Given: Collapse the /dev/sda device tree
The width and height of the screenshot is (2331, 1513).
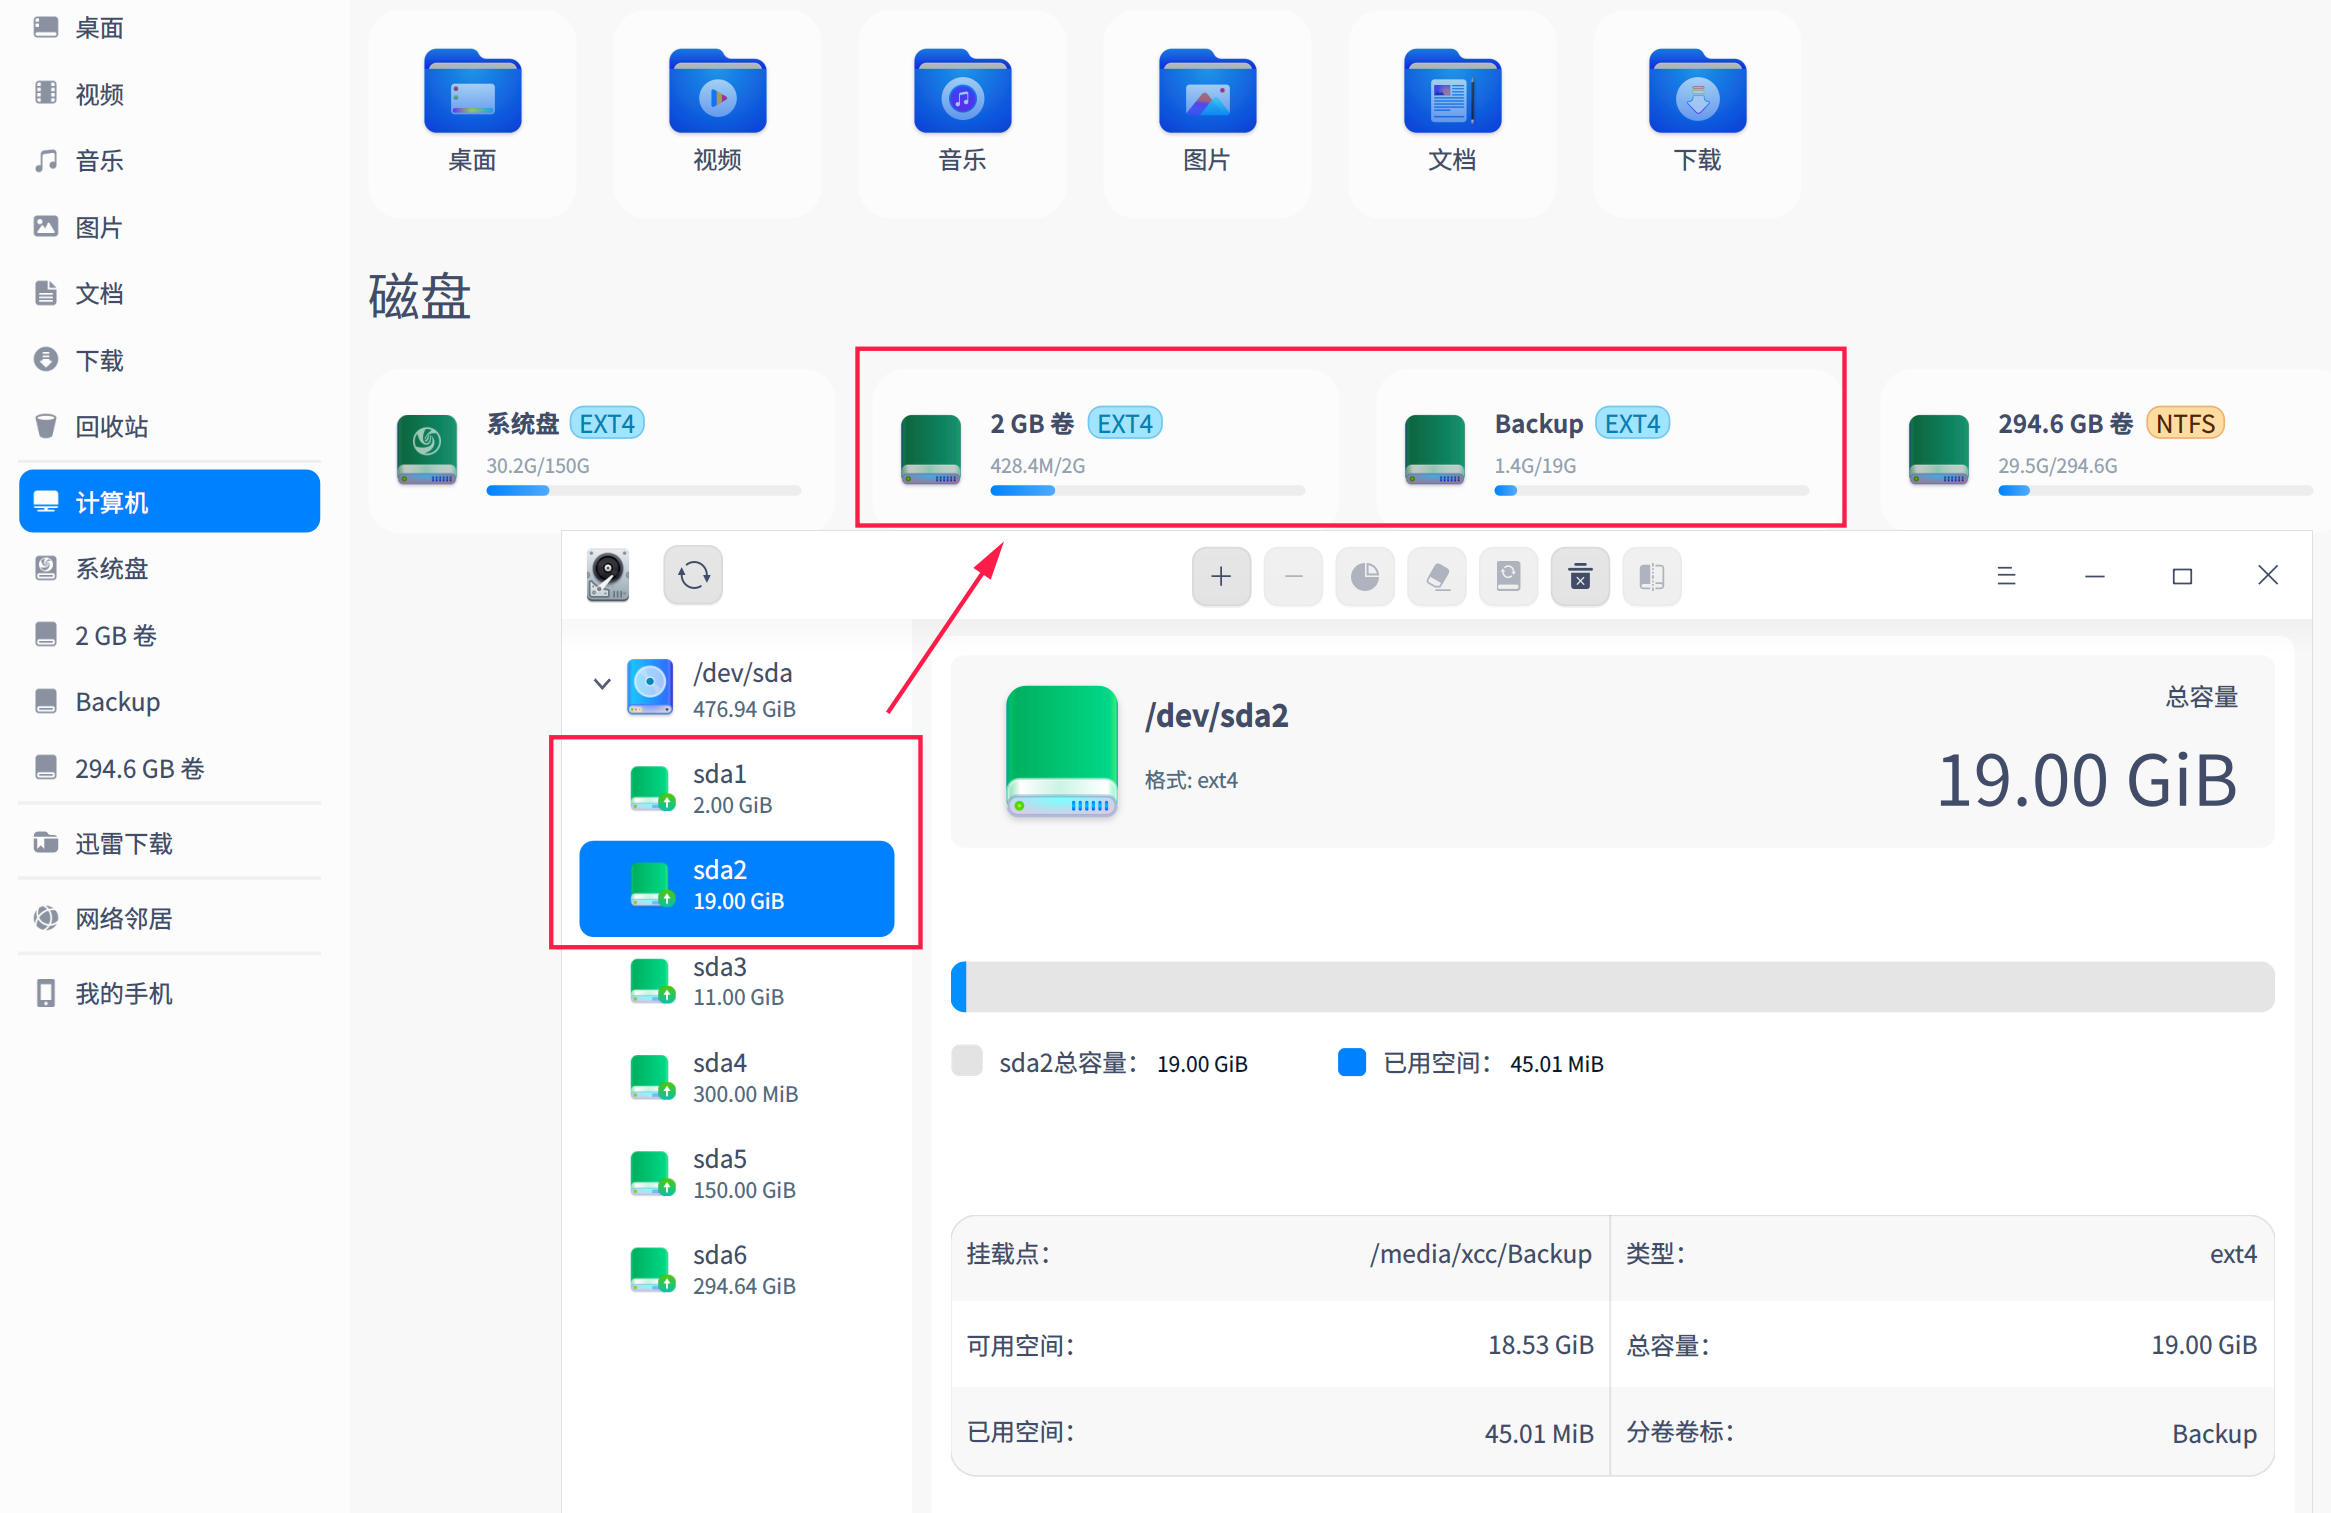Looking at the screenshot, I should click(601, 684).
